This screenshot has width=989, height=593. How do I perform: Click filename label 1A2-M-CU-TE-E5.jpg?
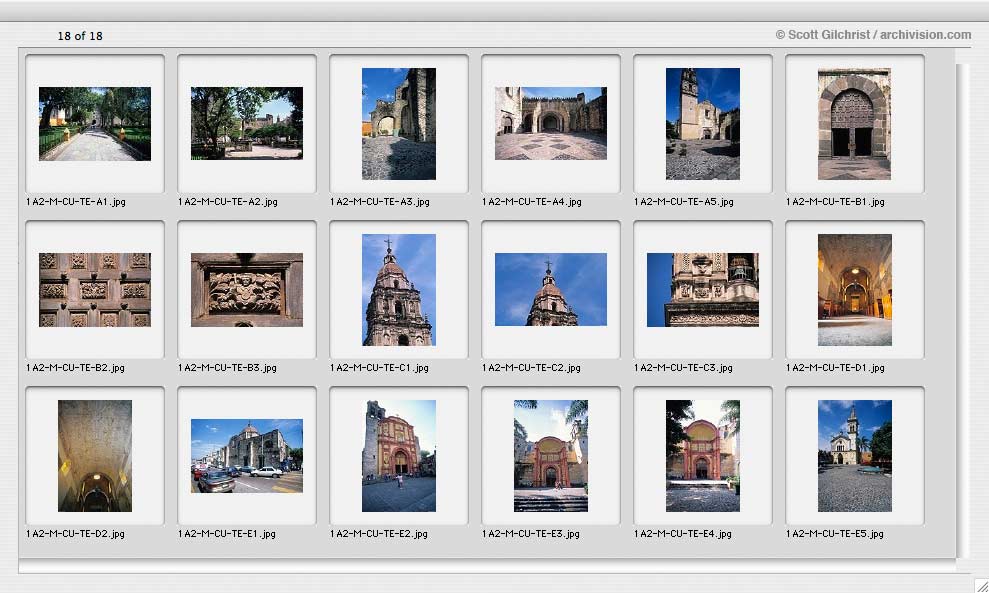click(834, 534)
